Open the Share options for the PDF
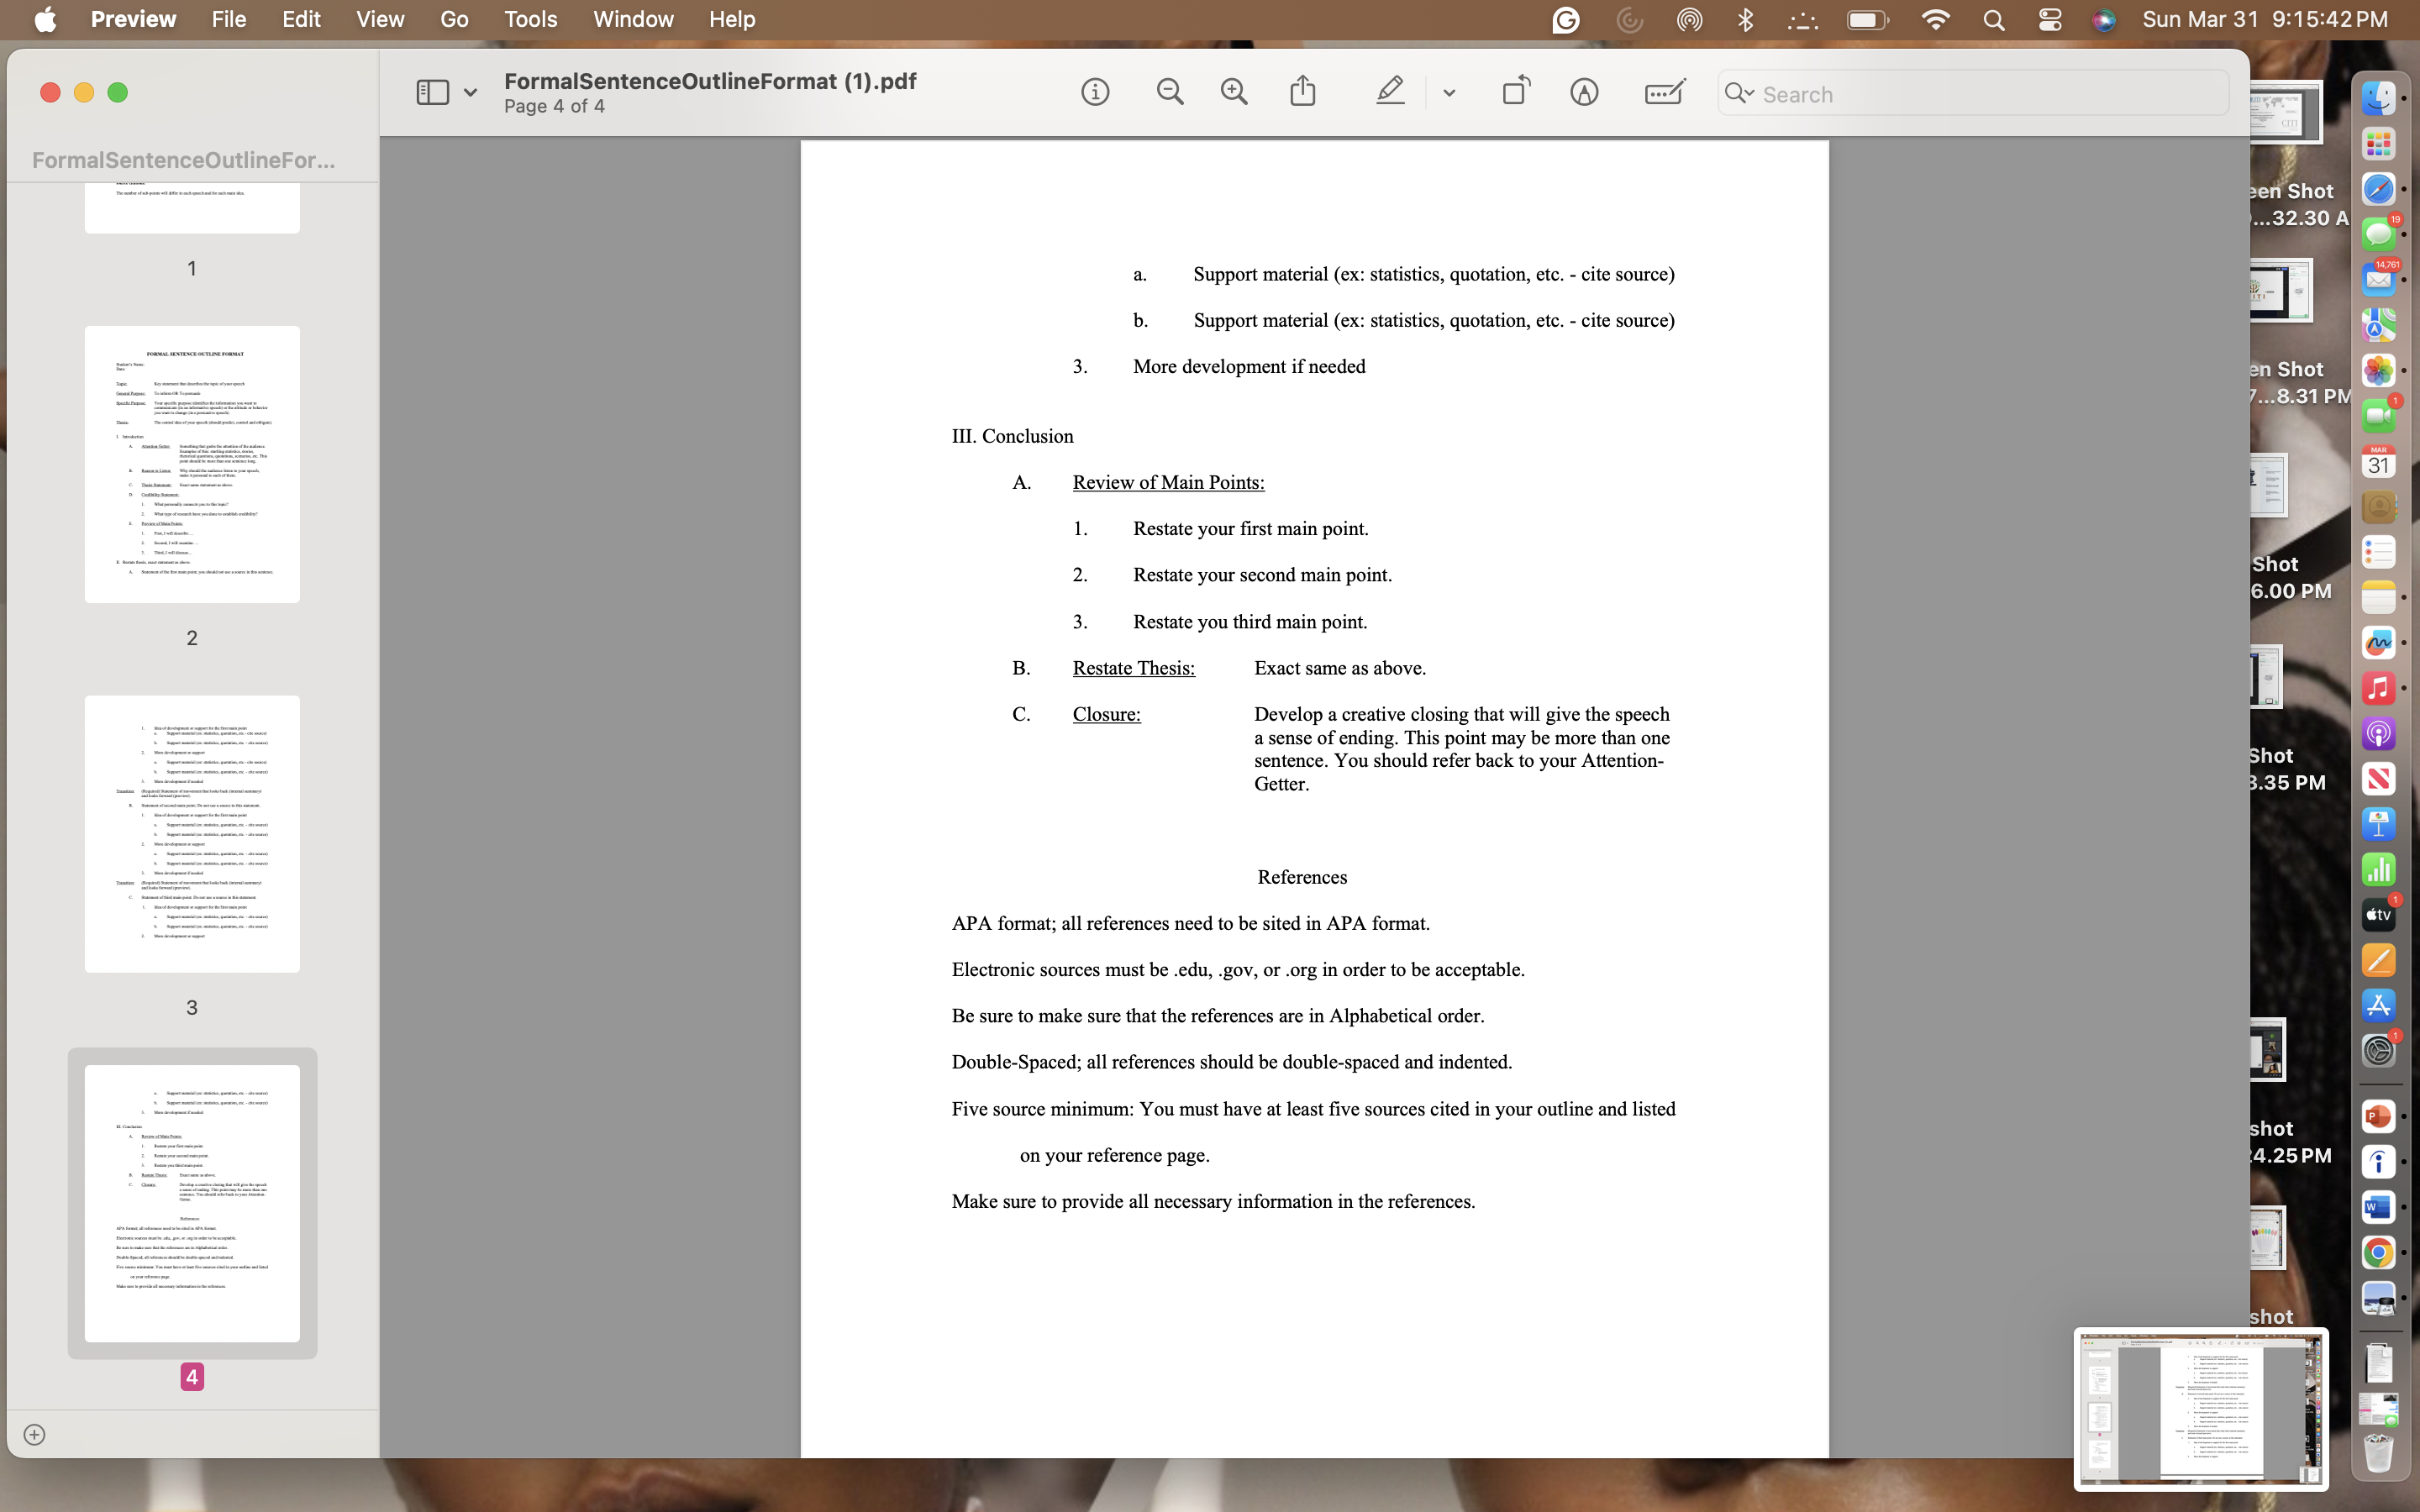 click(1302, 92)
